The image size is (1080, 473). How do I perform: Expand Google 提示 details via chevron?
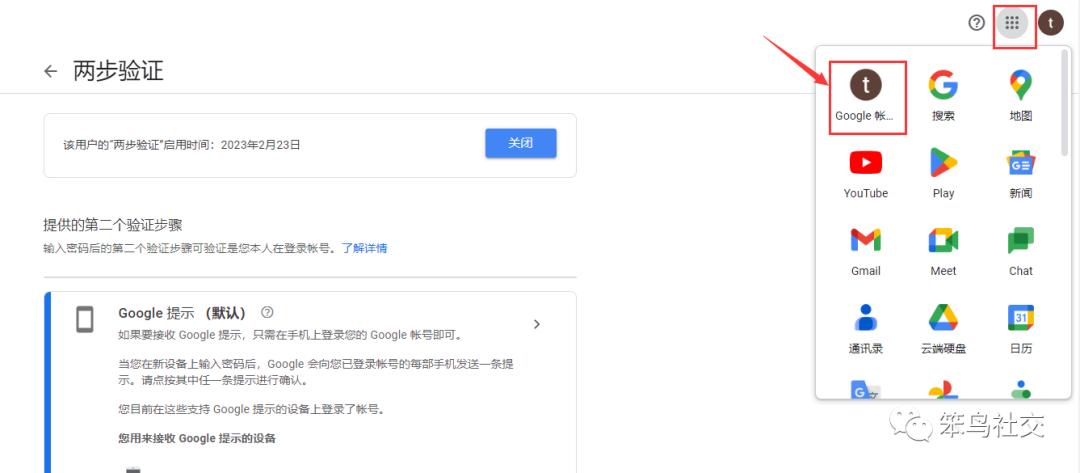(x=537, y=324)
